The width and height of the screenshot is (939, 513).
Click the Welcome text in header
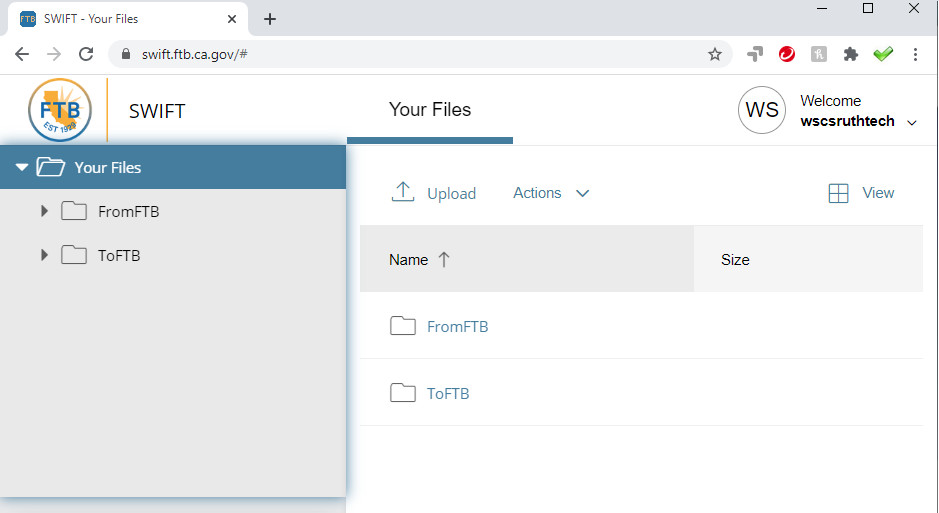pos(831,101)
